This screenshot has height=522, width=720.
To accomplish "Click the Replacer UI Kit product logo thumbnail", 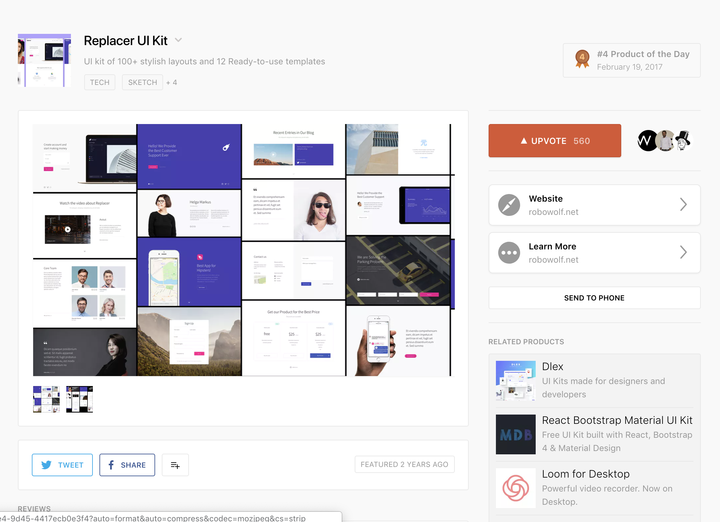I will [45, 60].
